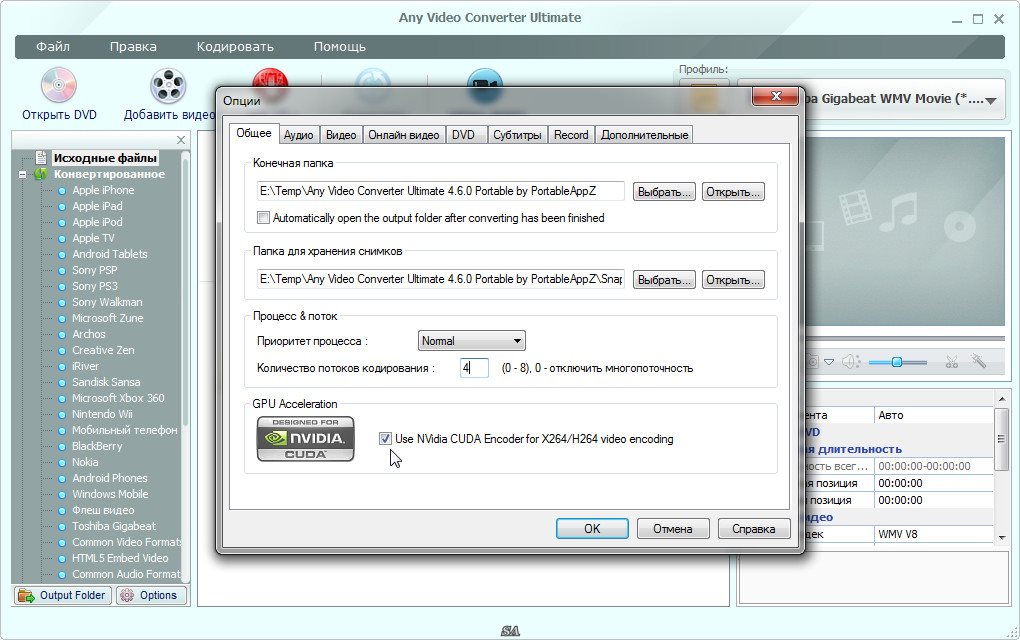Switch to the Видео tab
This screenshot has width=1020, height=640.
point(341,135)
